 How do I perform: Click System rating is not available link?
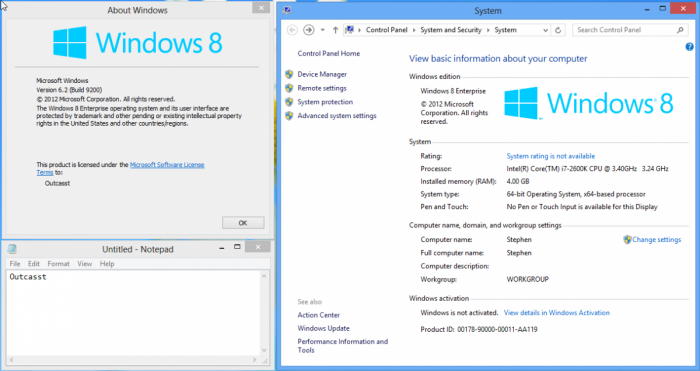pyautogui.click(x=550, y=156)
